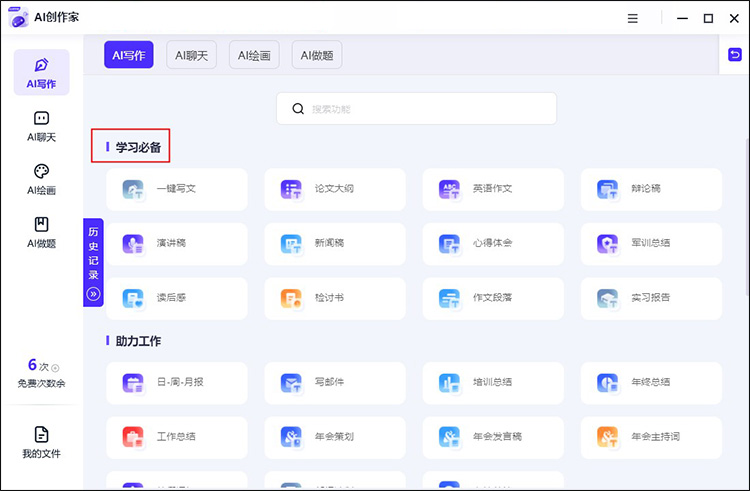
Task: Open AI做题 in the left sidebar
Action: click(41, 232)
